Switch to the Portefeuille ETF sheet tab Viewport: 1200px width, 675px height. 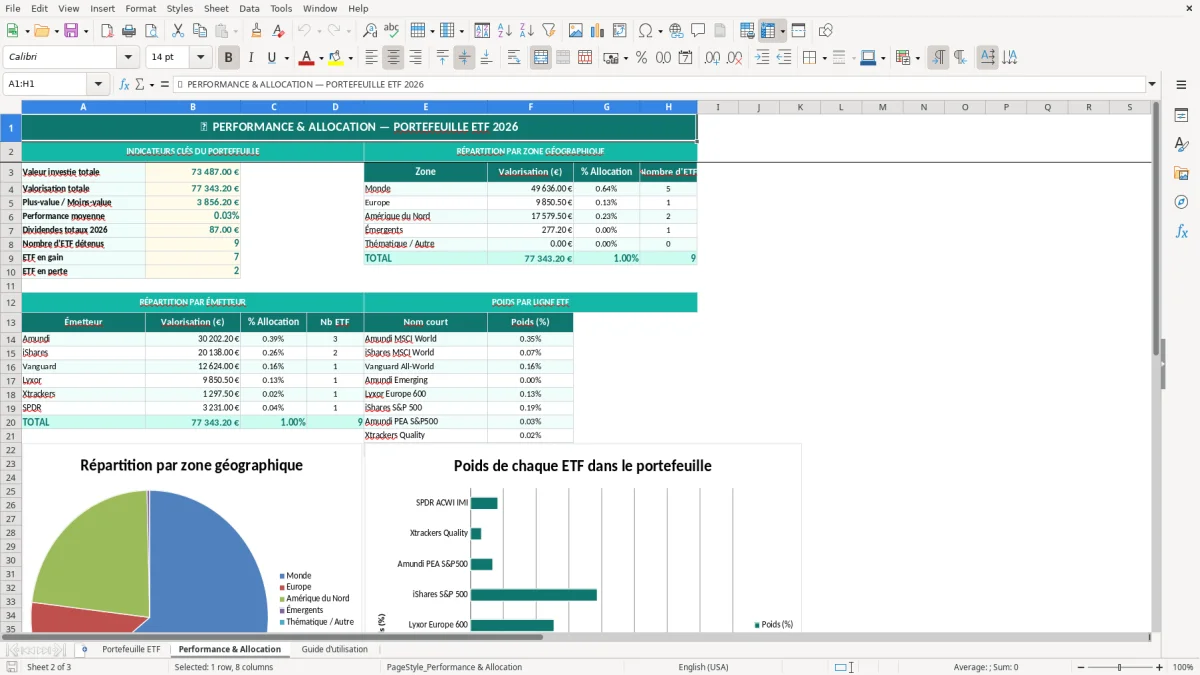(x=131, y=649)
